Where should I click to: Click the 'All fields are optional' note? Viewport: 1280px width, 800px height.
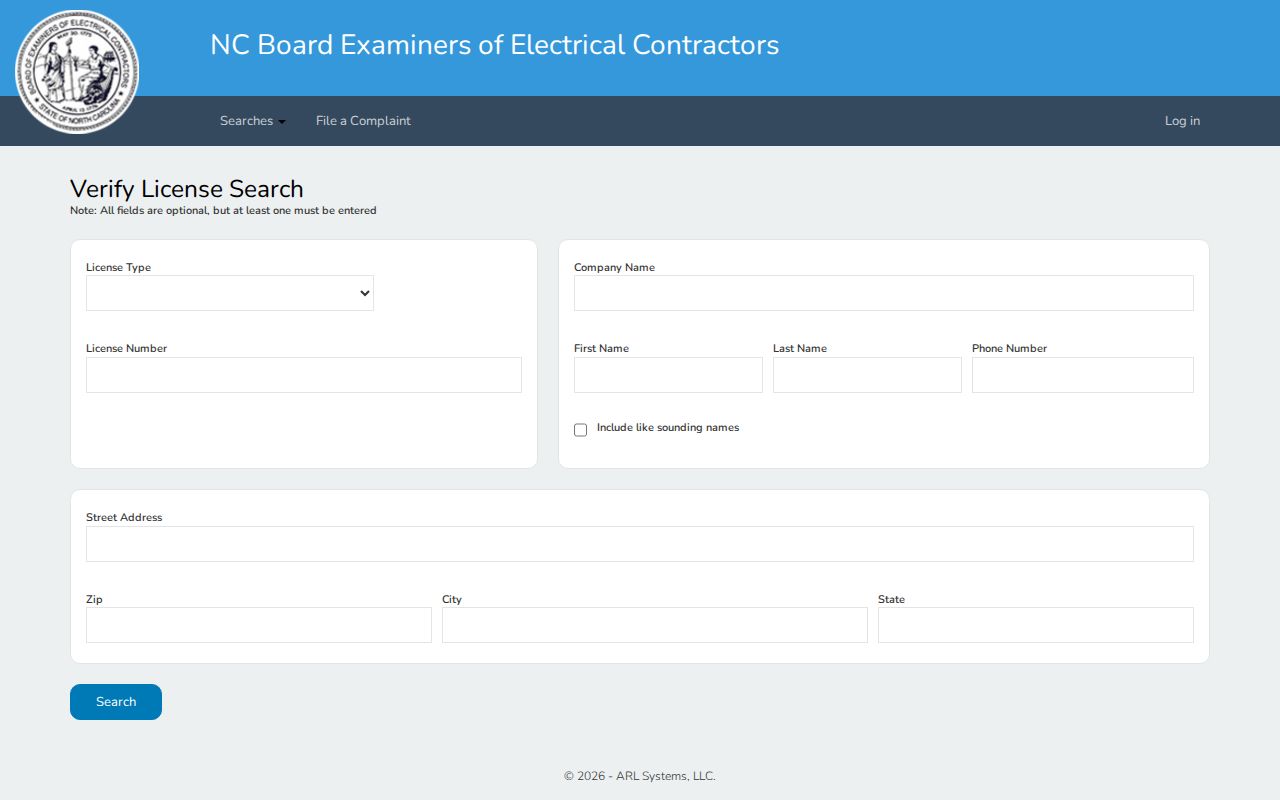pyautogui.click(x=223, y=211)
